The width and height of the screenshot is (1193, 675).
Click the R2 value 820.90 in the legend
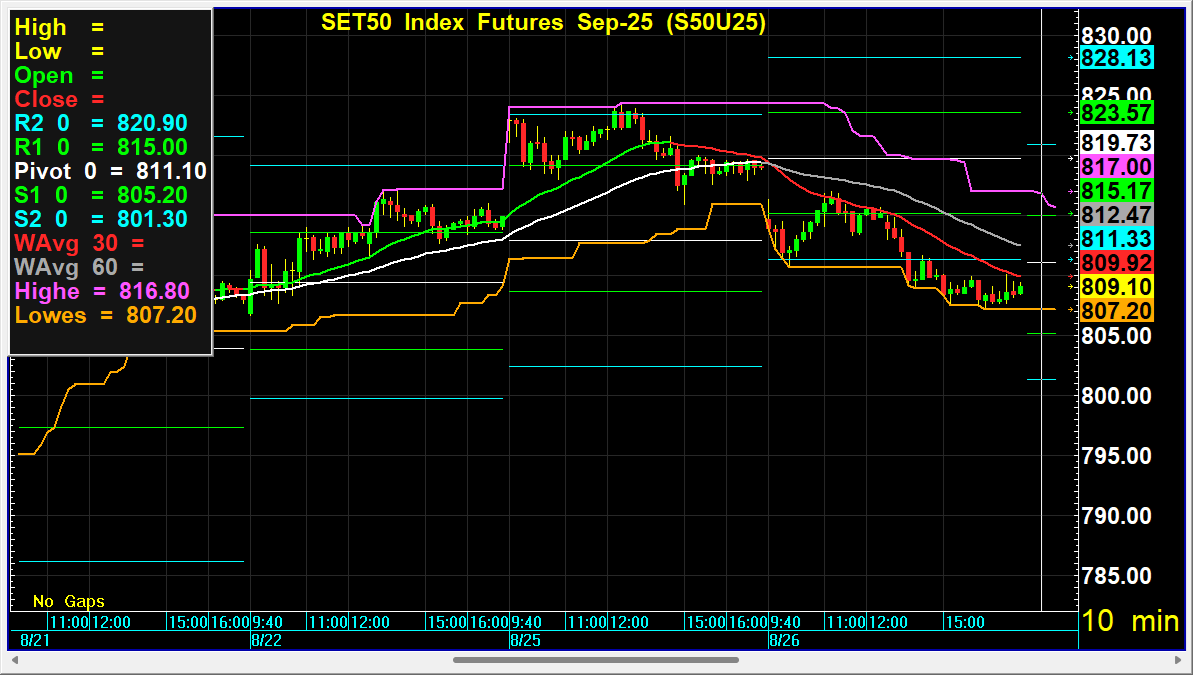[x=152, y=123]
